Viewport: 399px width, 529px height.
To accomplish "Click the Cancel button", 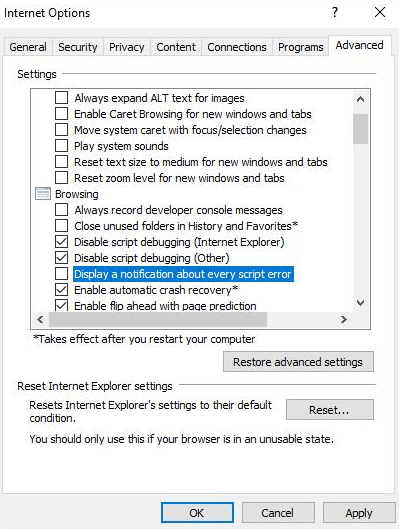I will coord(278,513).
